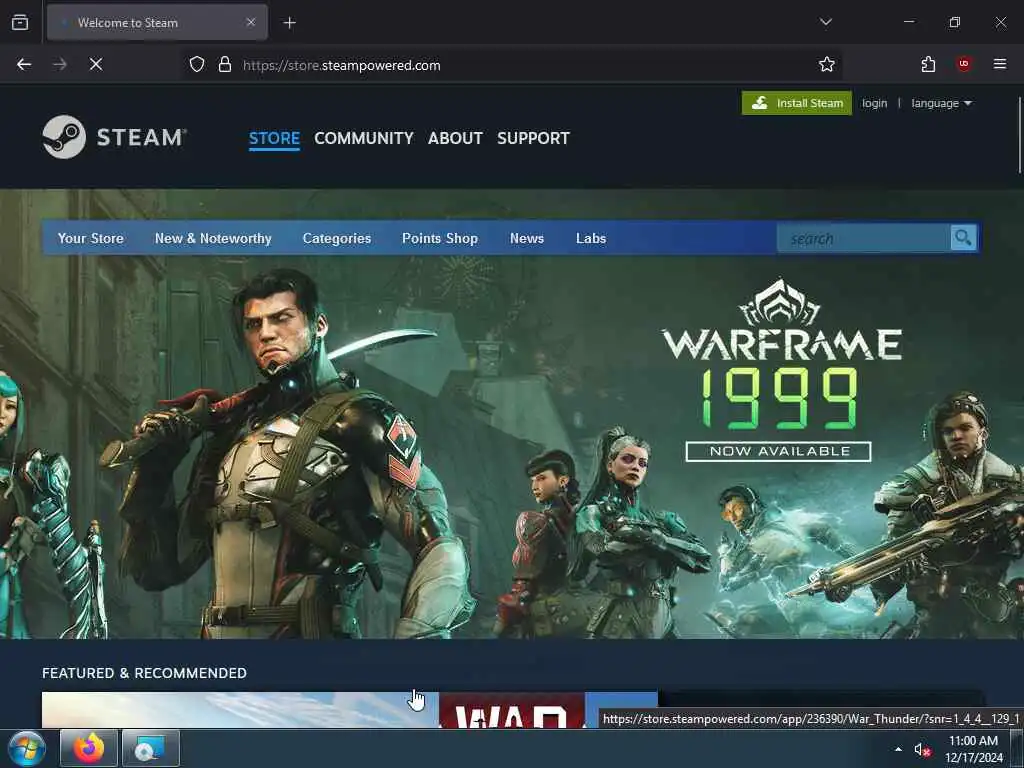Image resolution: width=1024 pixels, height=768 pixels.
Task: Select the STORE main navigation item
Action: 274,138
